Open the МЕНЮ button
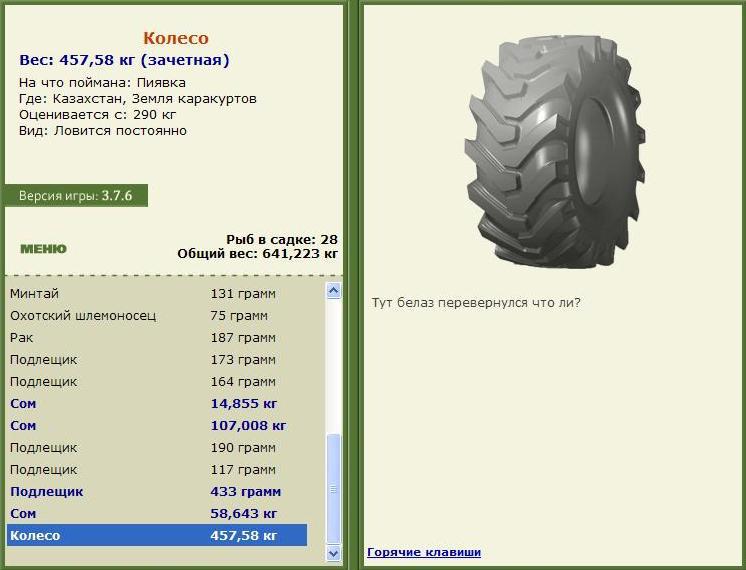 (x=43, y=249)
